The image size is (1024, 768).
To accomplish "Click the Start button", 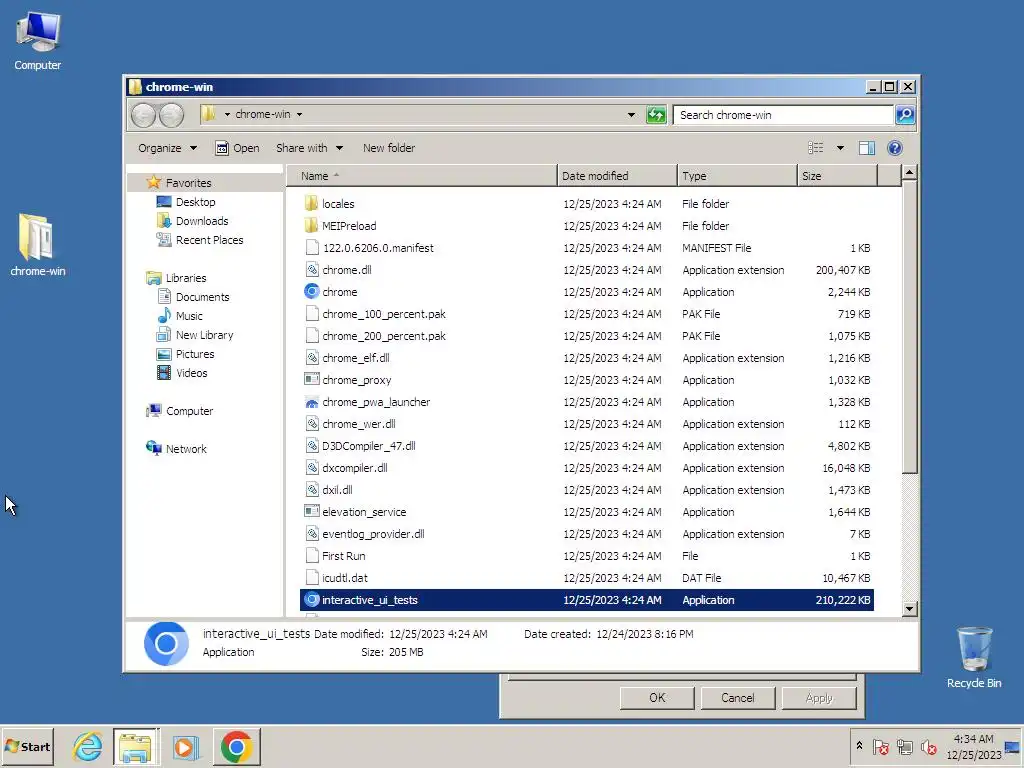I will pos(27,746).
